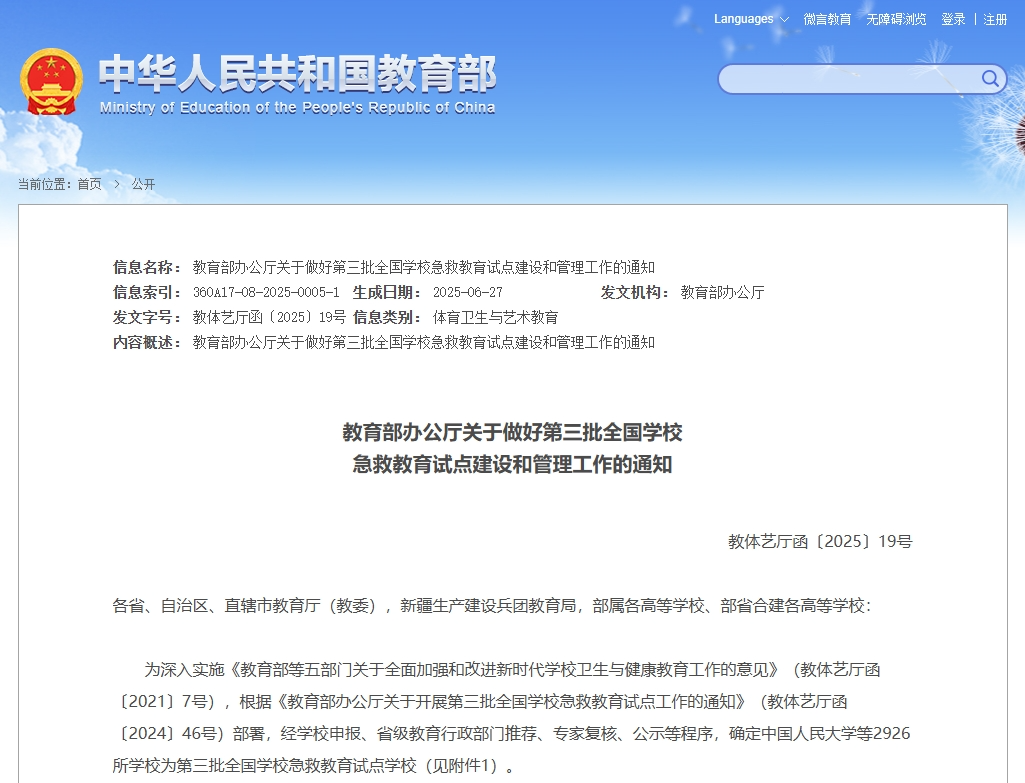Click the issuing agency 教育部办公厅 value
Image resolution: width=1025 pixels, height=783 pixels.
(722, 292)
